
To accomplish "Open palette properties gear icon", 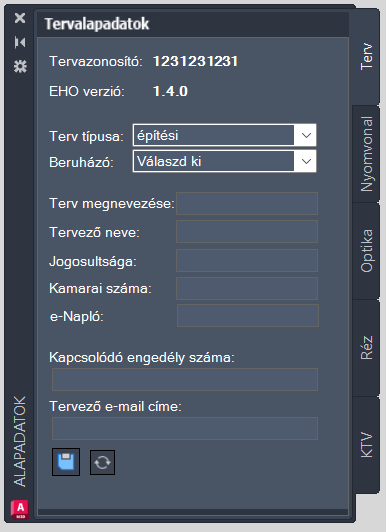I will click(20, 66).
